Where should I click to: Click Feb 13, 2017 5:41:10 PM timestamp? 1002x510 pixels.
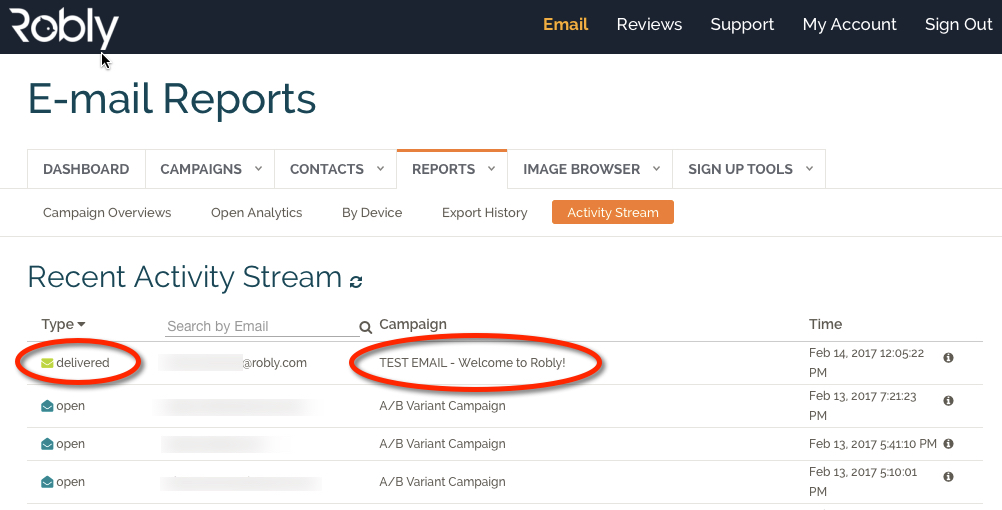[x=872, y=444]
